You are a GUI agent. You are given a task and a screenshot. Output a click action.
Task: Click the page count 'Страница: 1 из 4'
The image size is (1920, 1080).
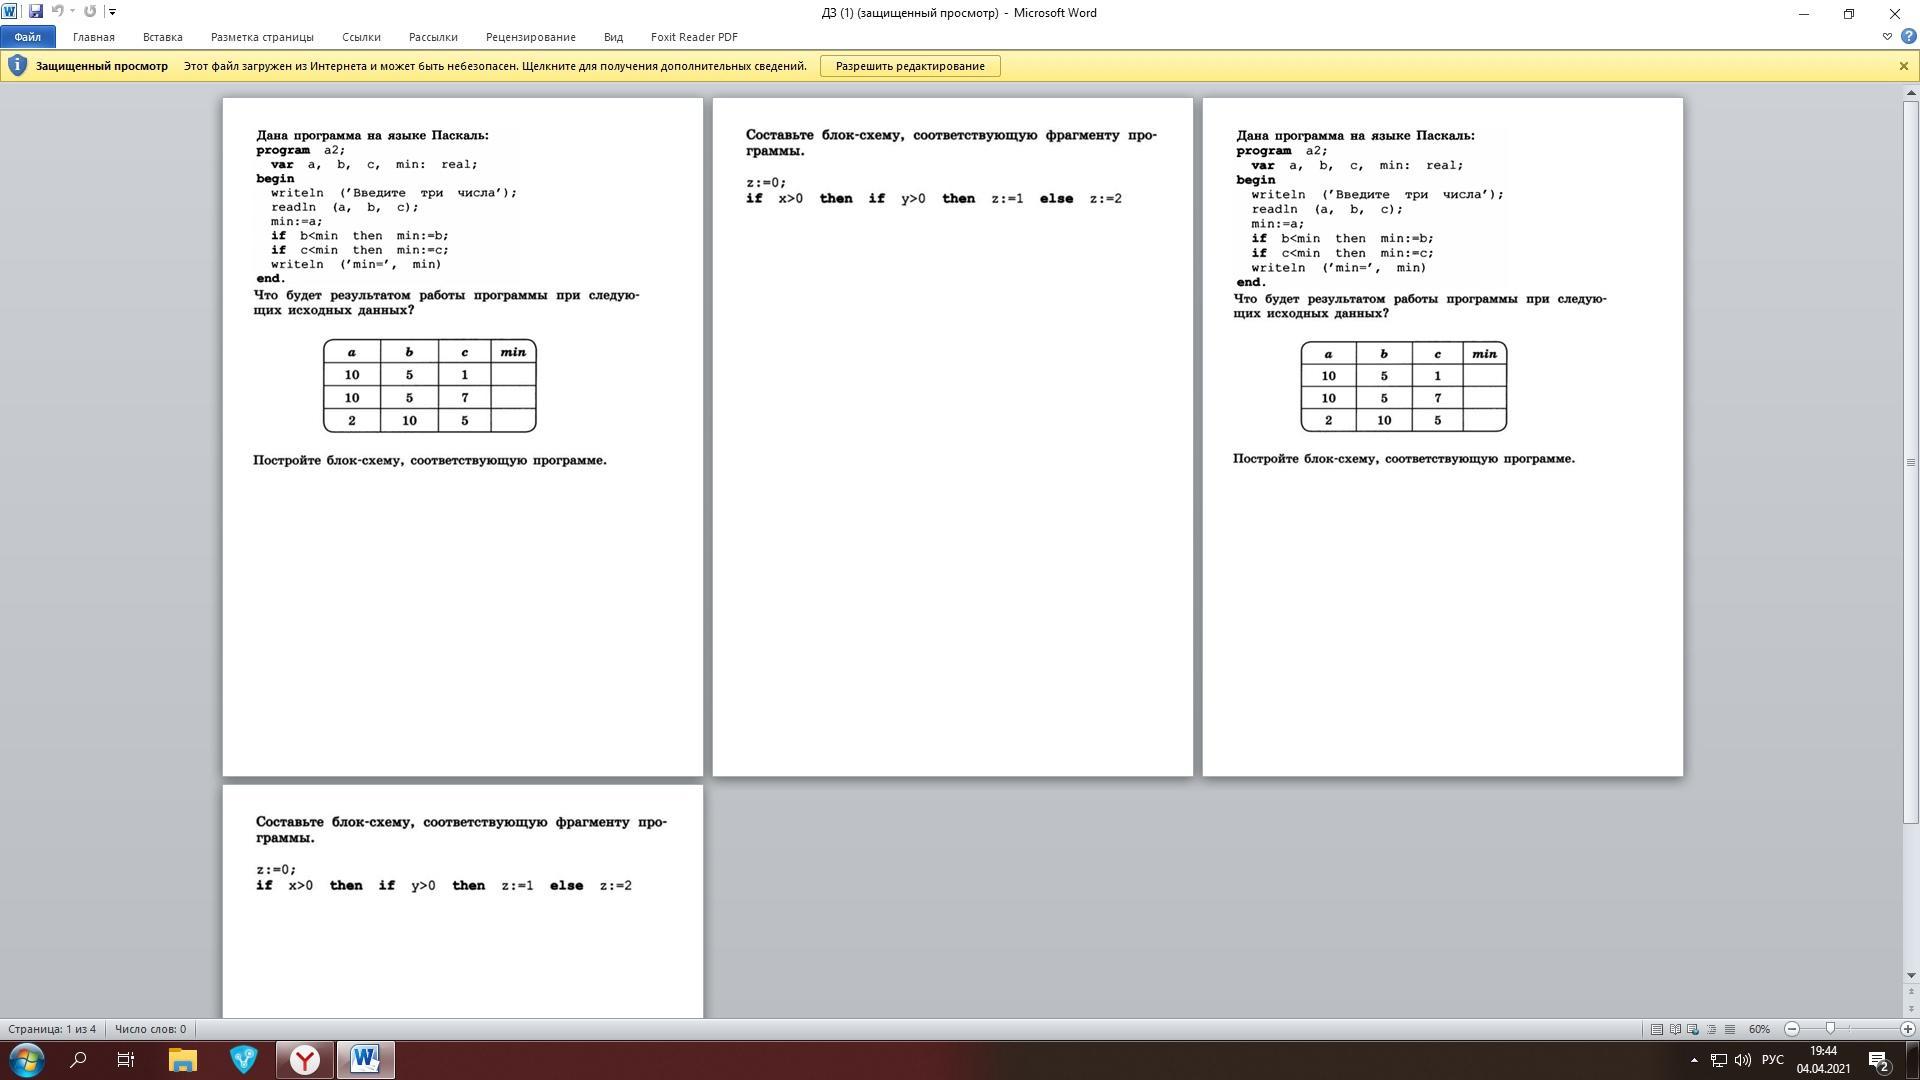(52, 1029)
